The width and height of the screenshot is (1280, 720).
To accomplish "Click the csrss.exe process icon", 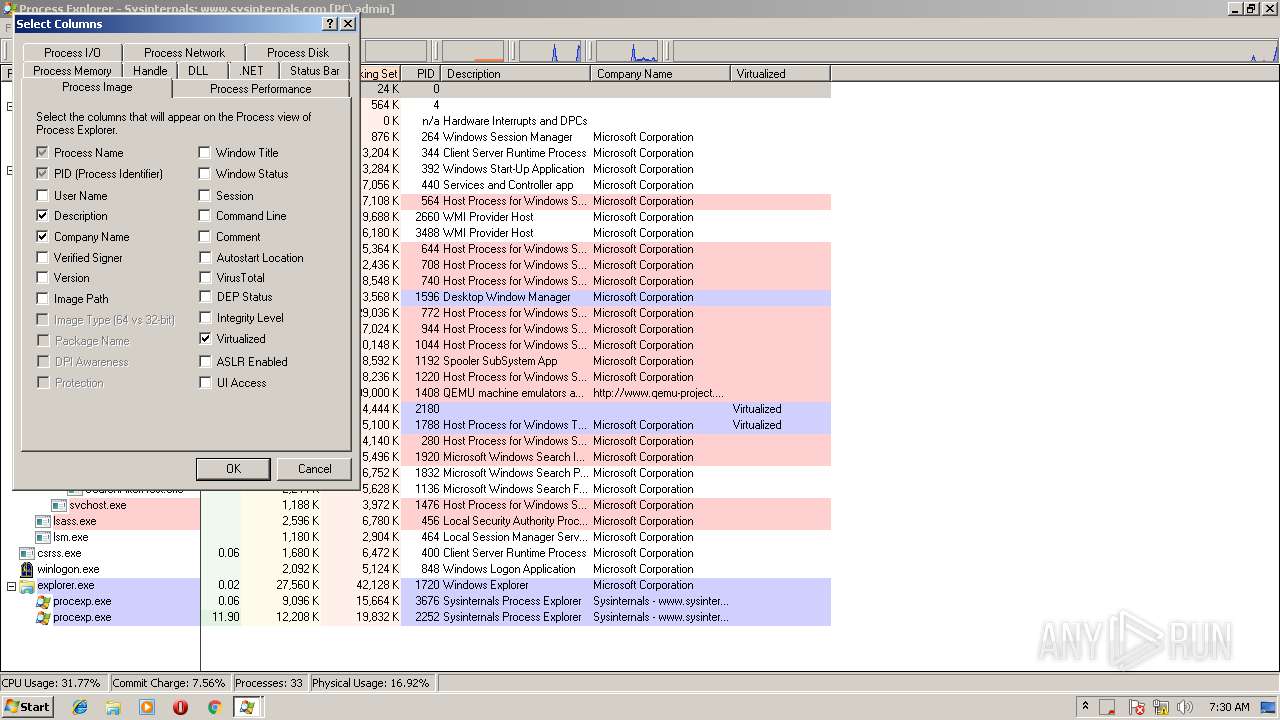I will tap(27, 553).
